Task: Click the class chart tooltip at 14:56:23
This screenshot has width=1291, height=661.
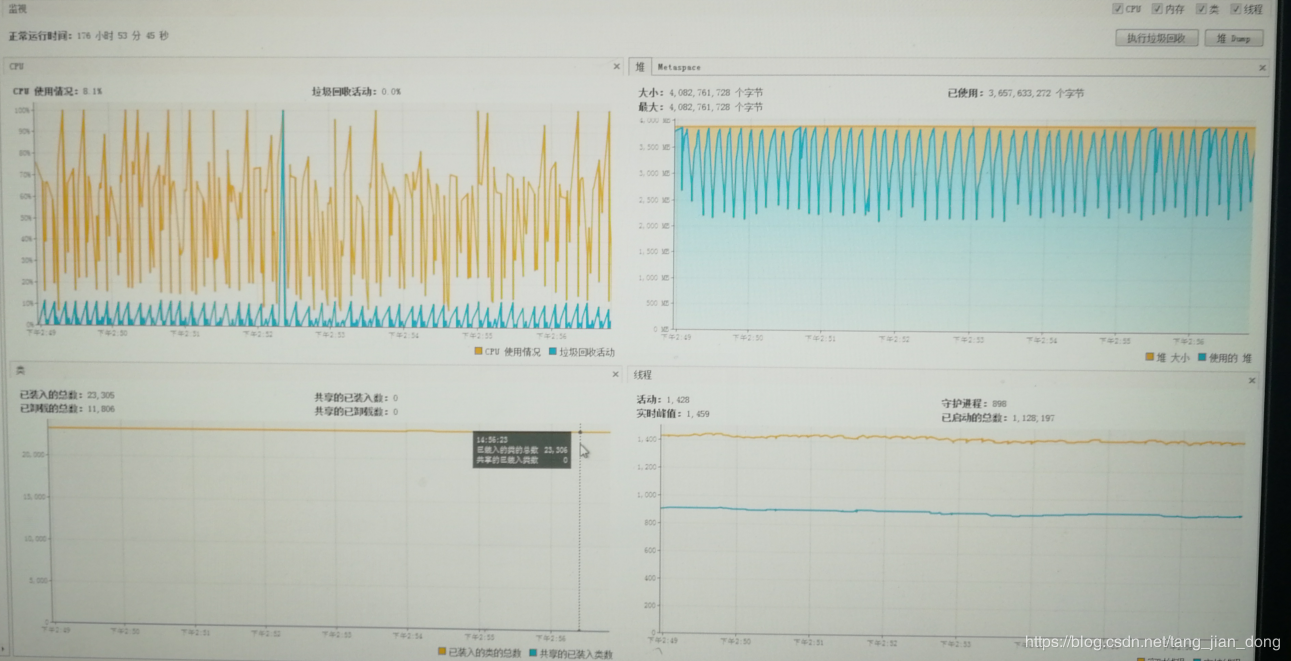Action: 521,449
